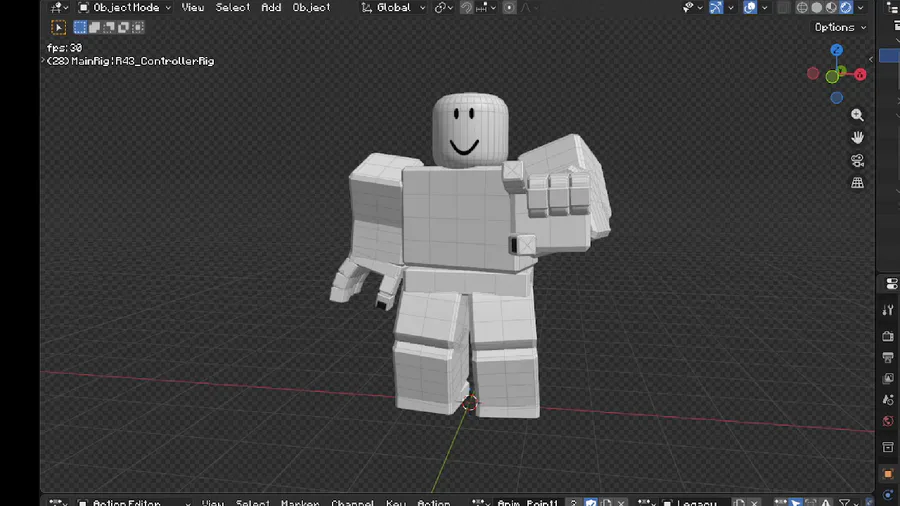Viewport: 900px width, 506px height.
Task: Open the proportional editing falloff selector
Action: click(529, 7)
